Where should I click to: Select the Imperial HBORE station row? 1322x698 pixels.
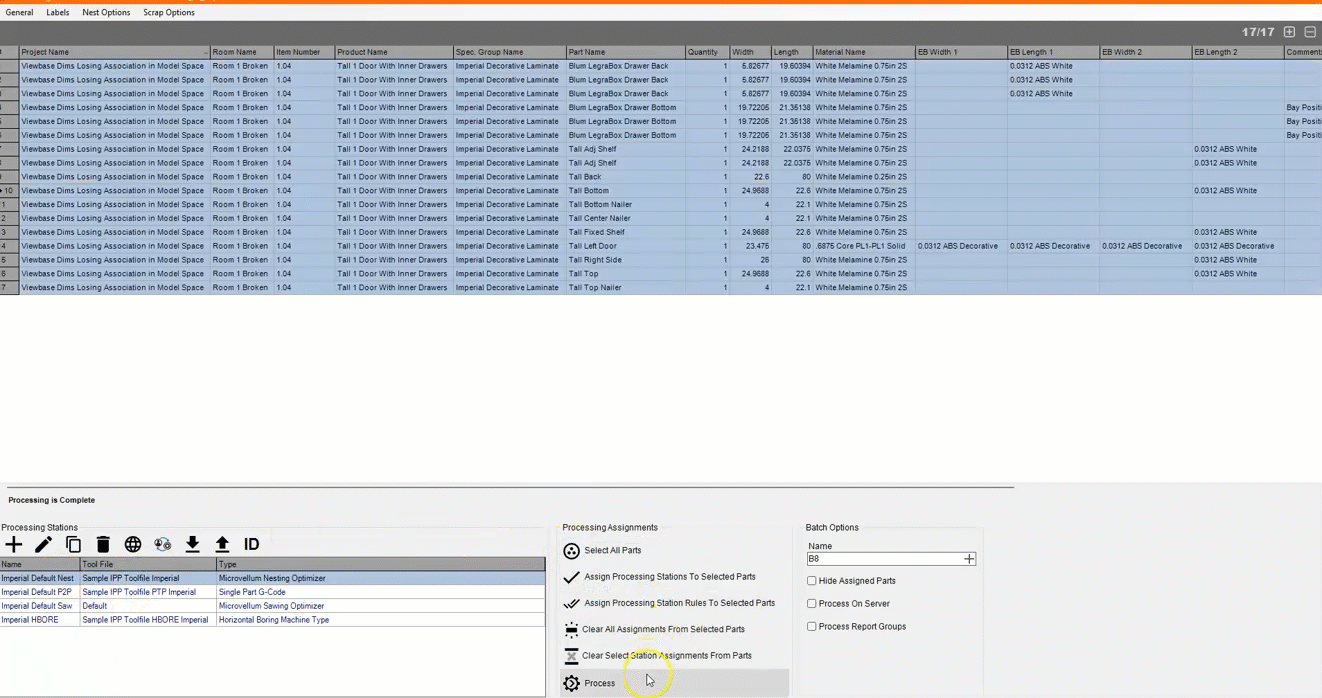pos(30,620)
